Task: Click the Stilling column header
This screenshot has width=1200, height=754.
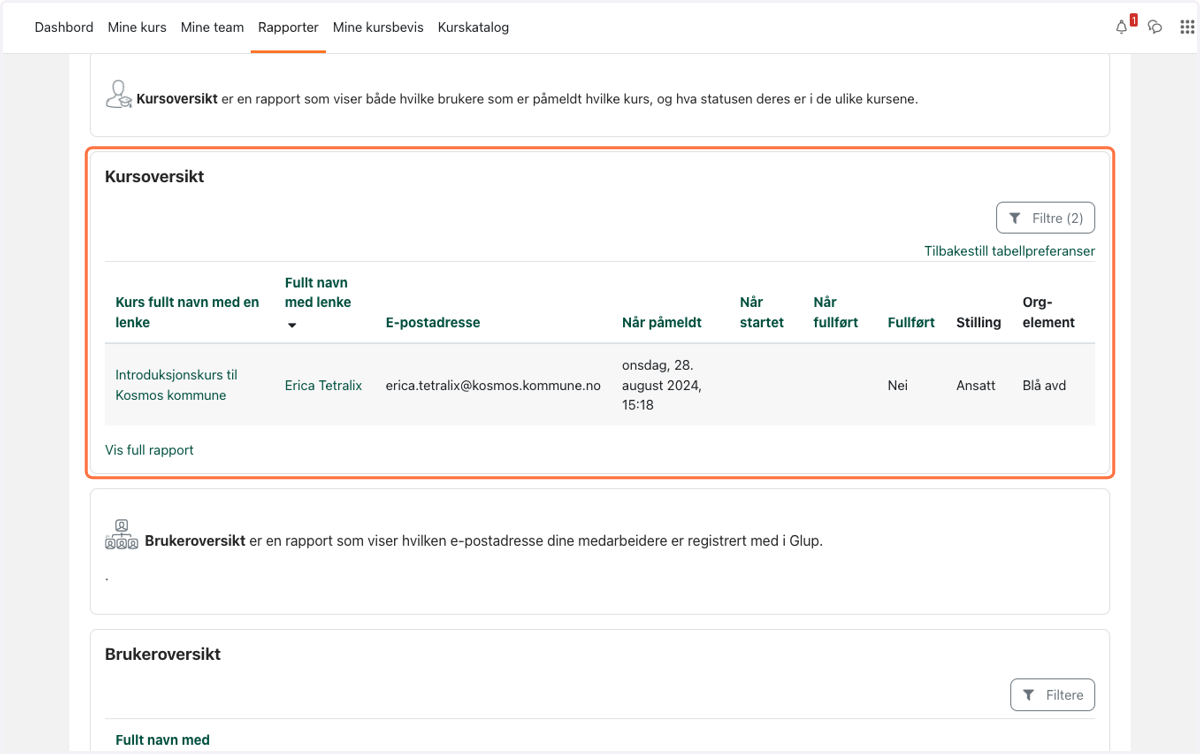Action: click(979, 322)
